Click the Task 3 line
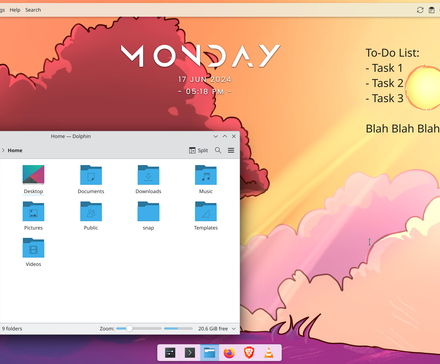 [x=384, y=98]
